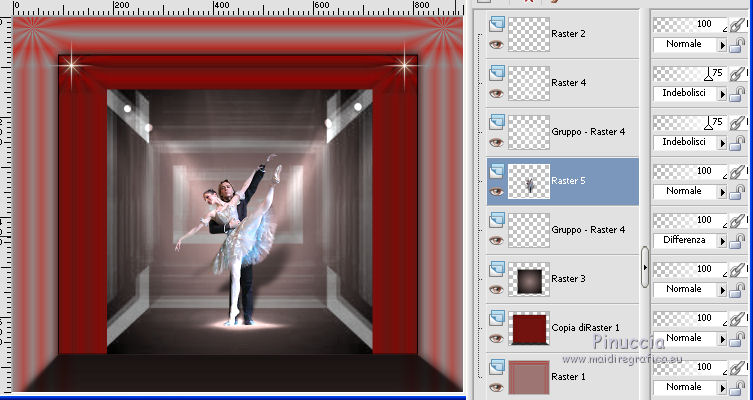753x400 pixels.
Task: Toggle the transparency lock on Raster 3
Action: pyautogui.click(x=737, y=291)
